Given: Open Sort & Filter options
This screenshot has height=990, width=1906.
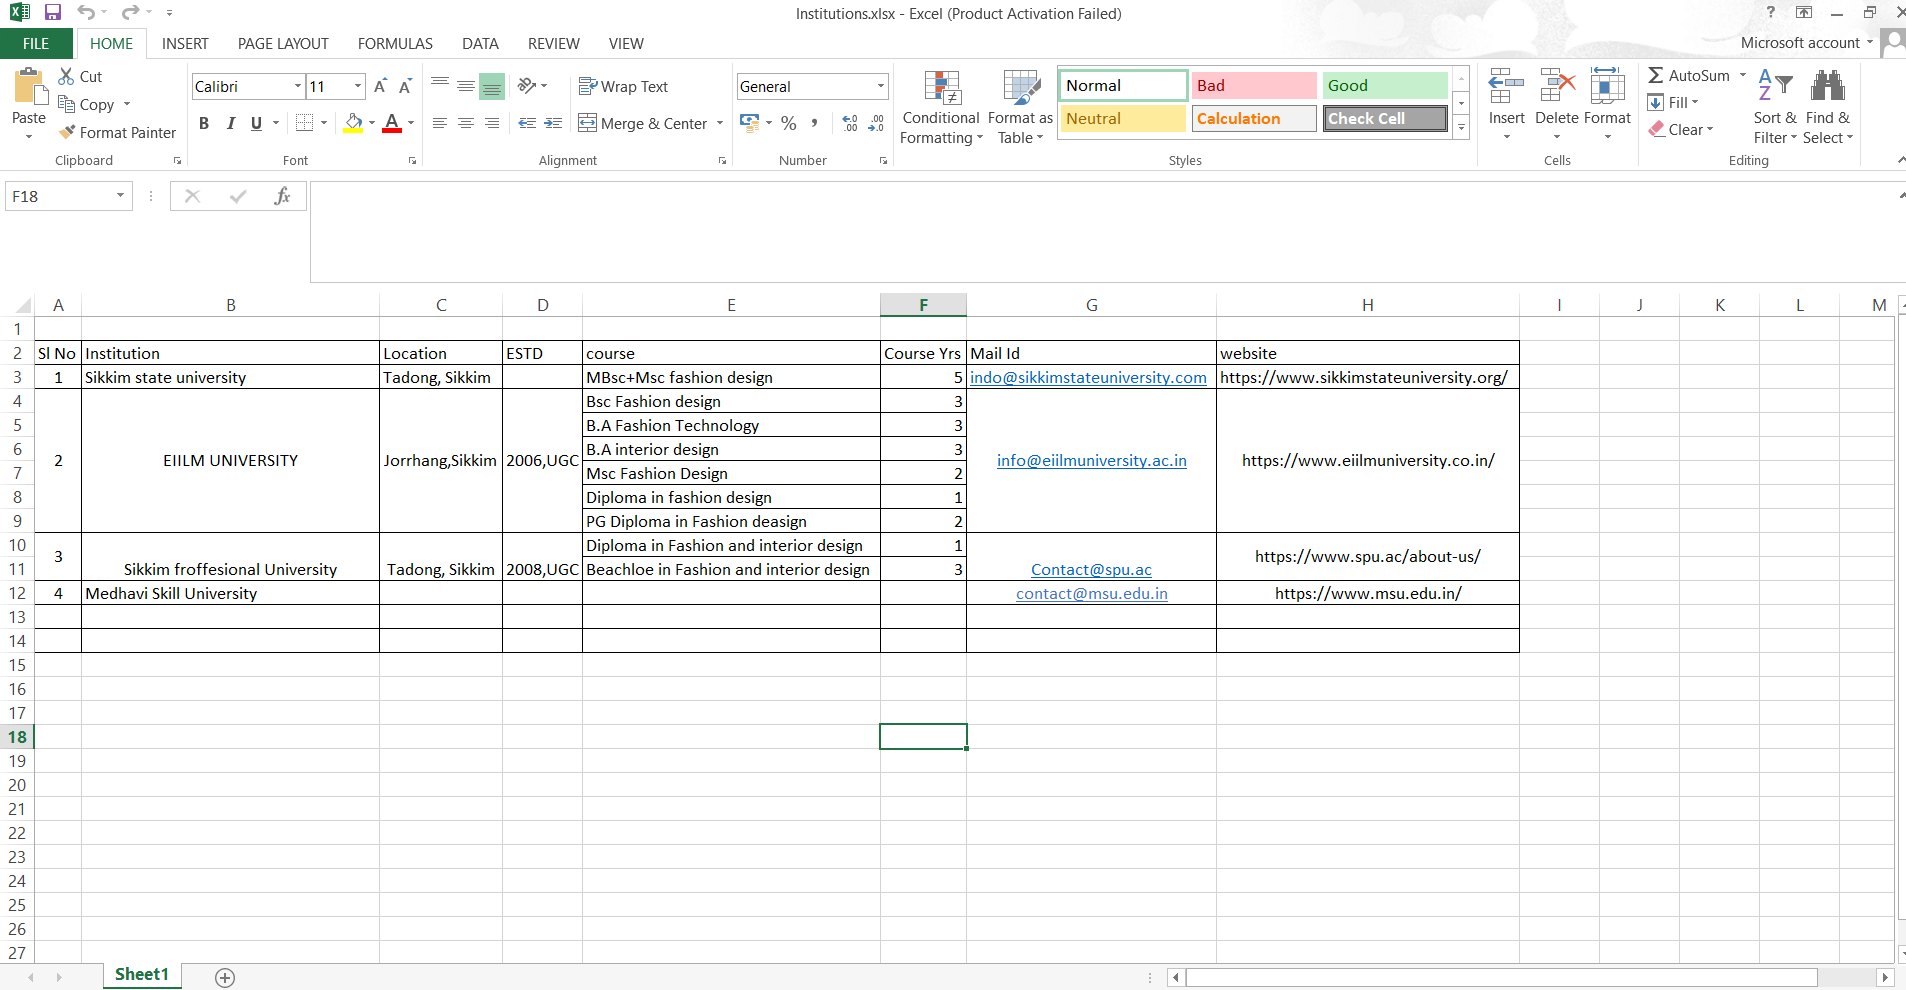Looking at the screenshot, I should point(1775,107).
